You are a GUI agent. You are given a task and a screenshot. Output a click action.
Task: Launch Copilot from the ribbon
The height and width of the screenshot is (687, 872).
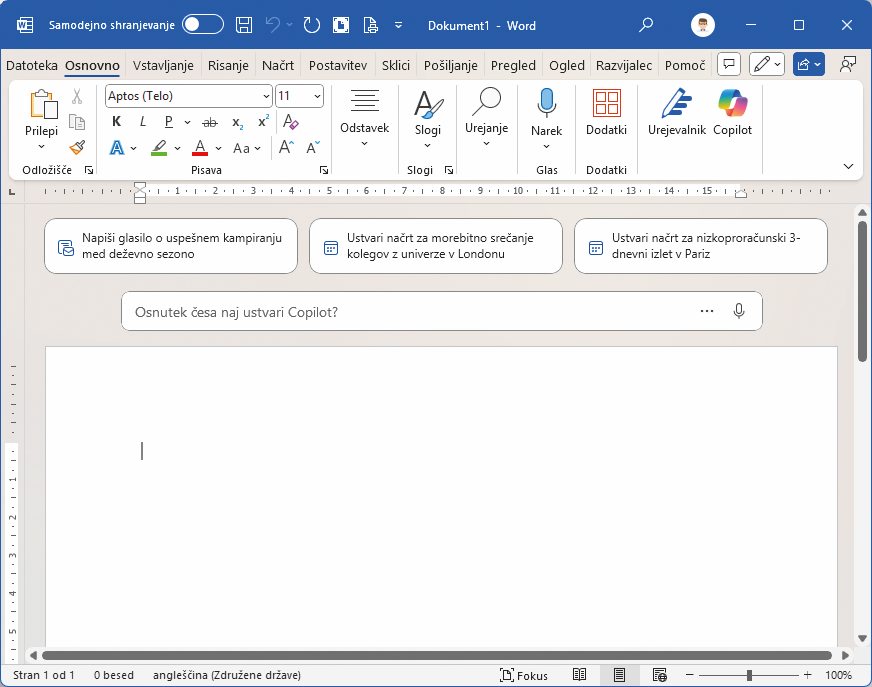coord(732,103)
